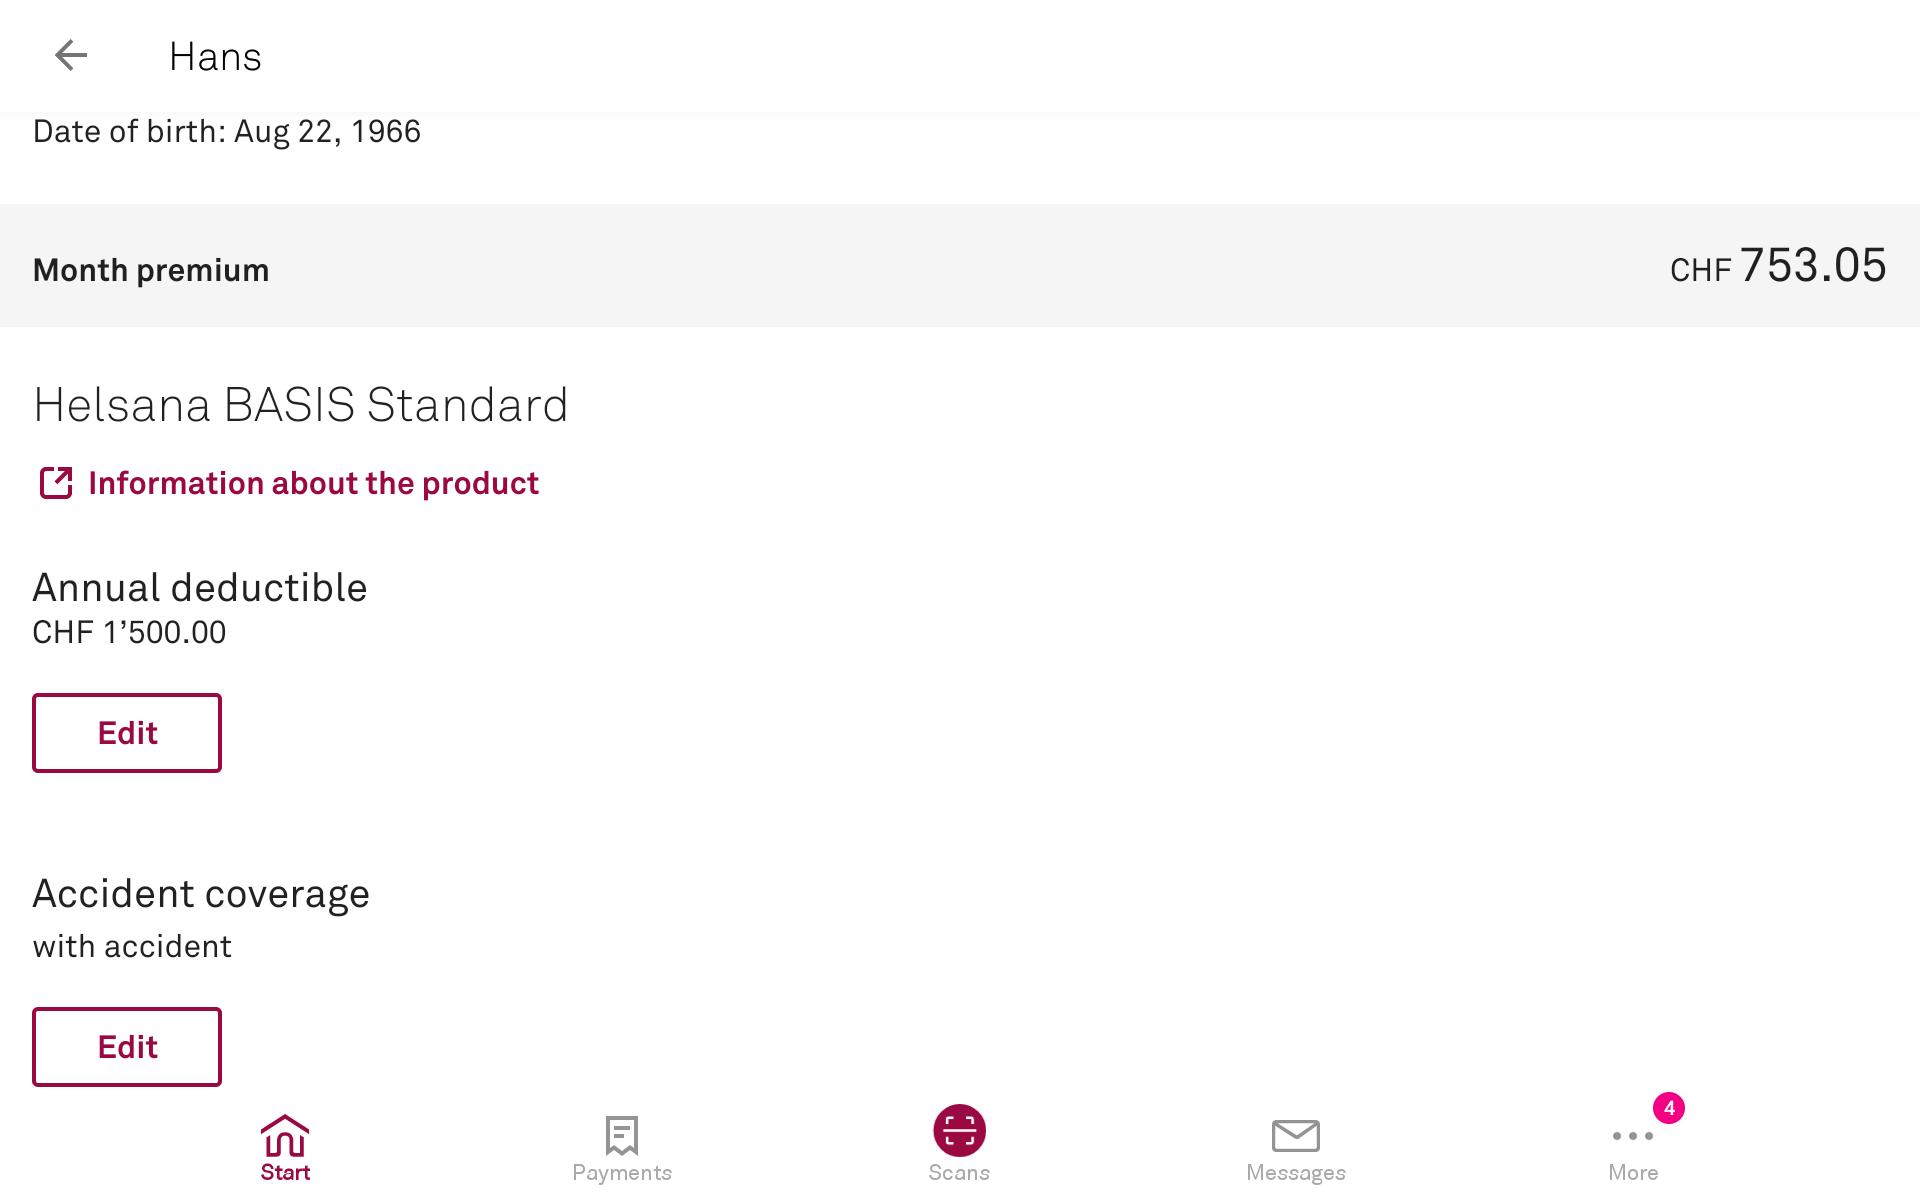
Task: Tap the Start home icon
Action: click(285, 1136)
